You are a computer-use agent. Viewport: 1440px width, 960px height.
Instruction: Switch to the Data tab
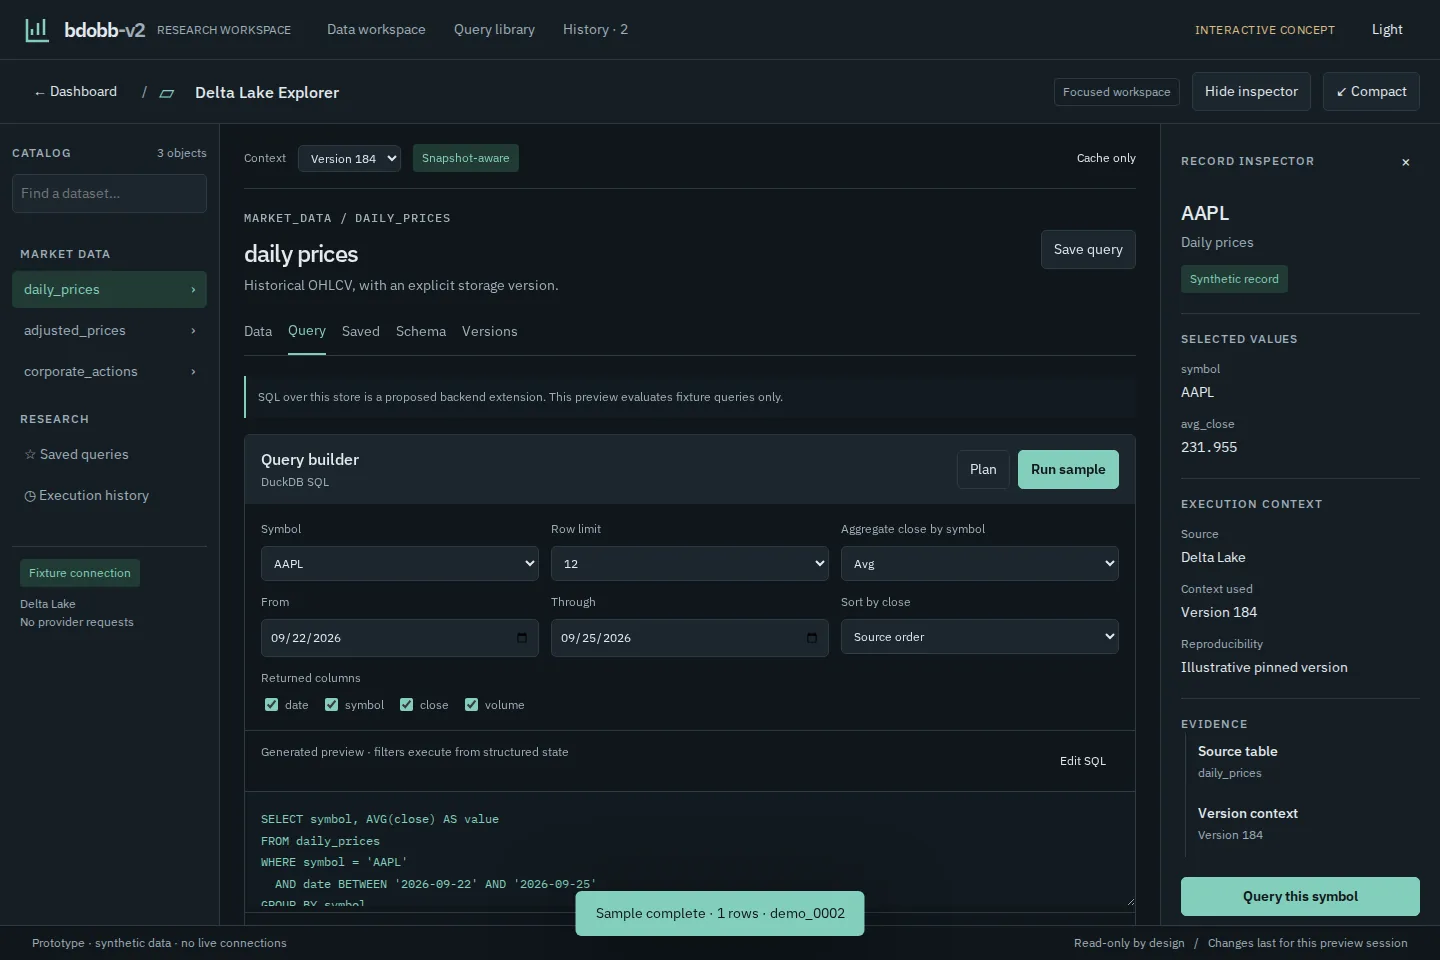point(258,331)
